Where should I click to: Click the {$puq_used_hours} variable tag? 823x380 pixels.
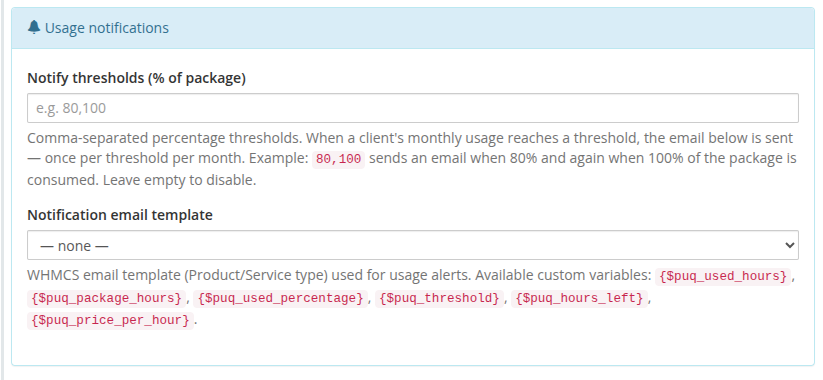click(x=723, y=276)
